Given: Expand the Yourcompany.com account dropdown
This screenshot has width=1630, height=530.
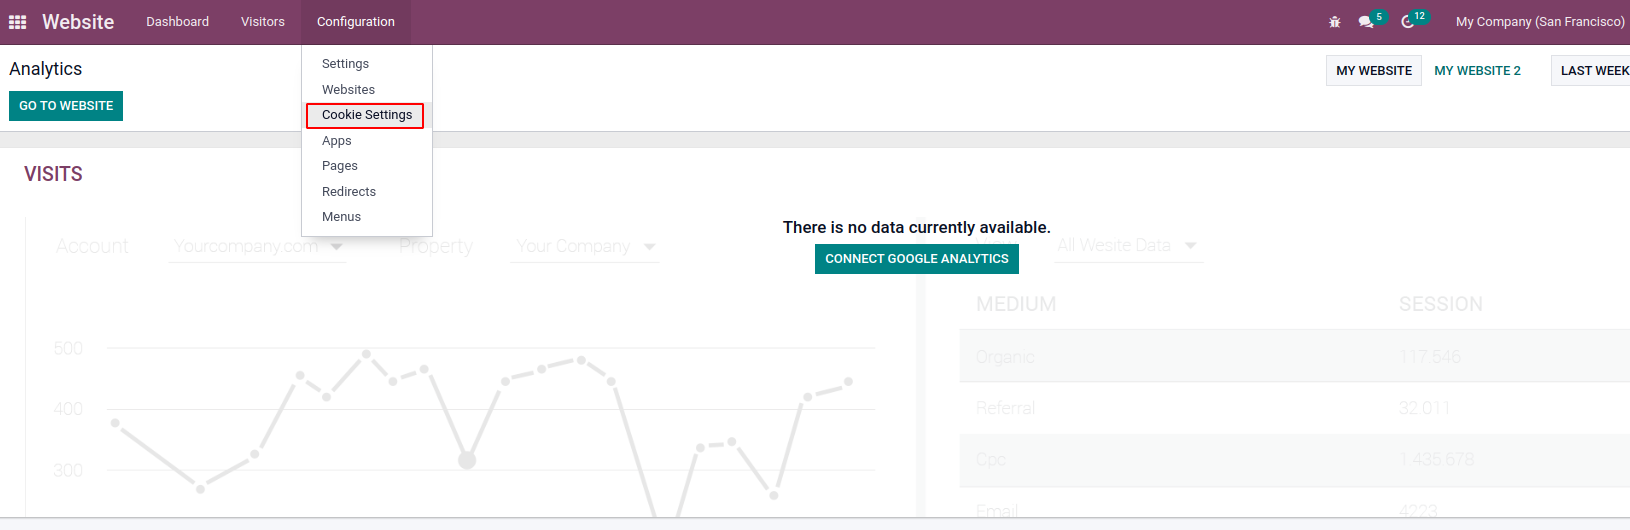Looking at the screenshot, I should click(x=258, y=246).
